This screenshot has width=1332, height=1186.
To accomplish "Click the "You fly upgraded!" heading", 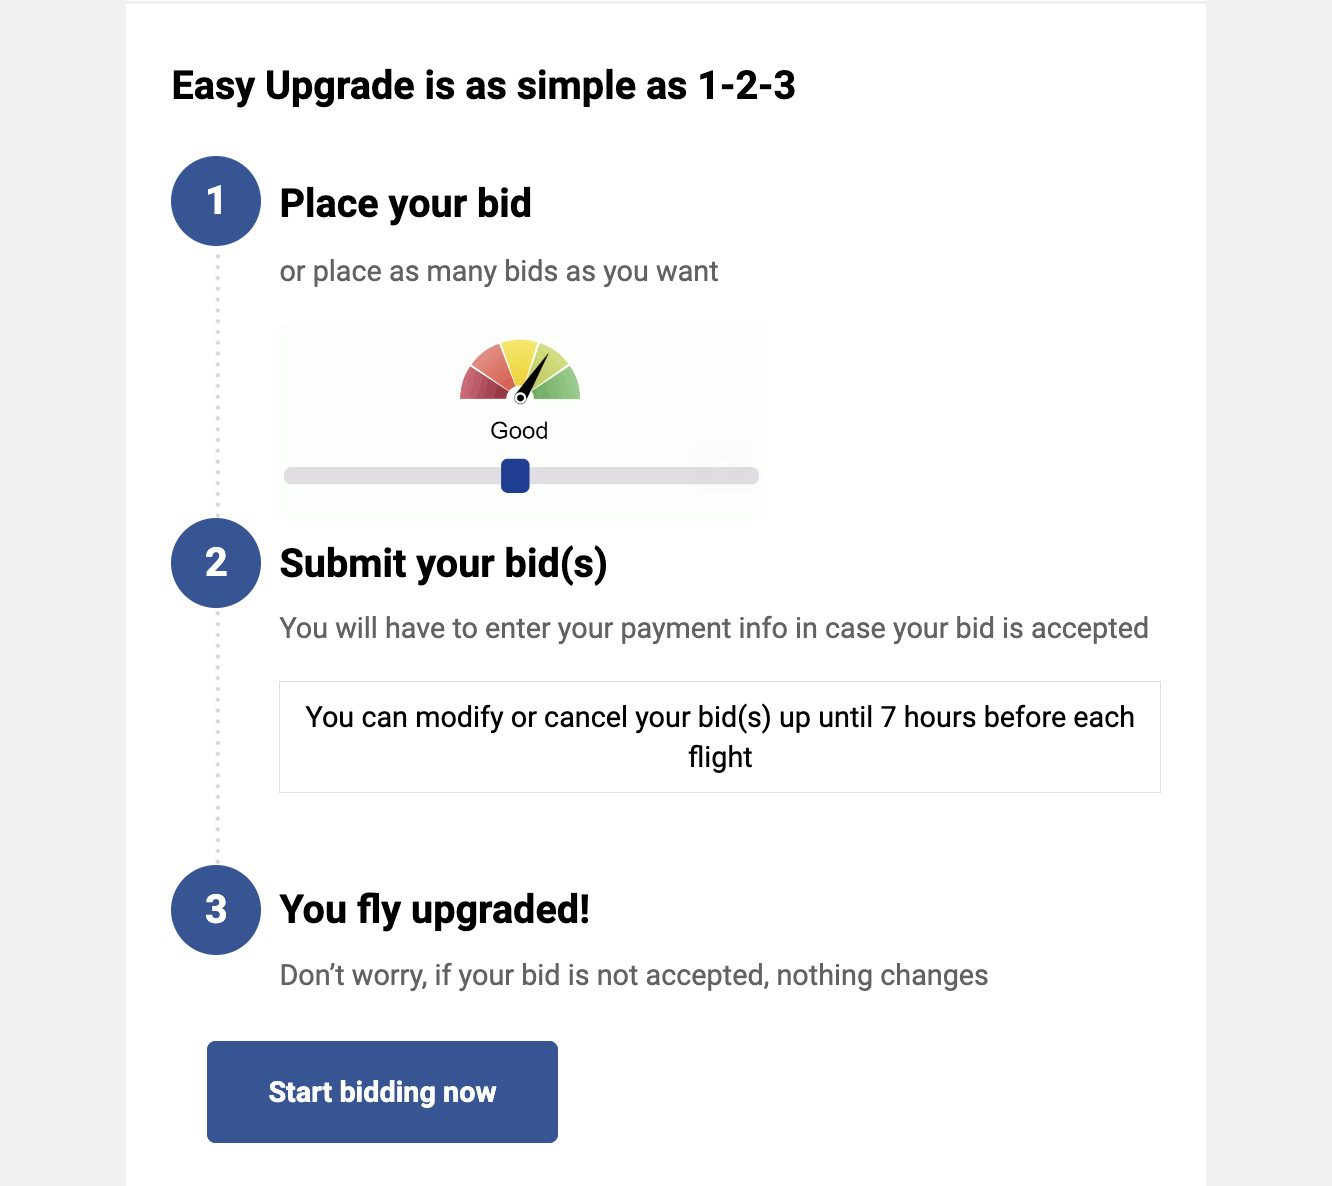I will point(435,910).
